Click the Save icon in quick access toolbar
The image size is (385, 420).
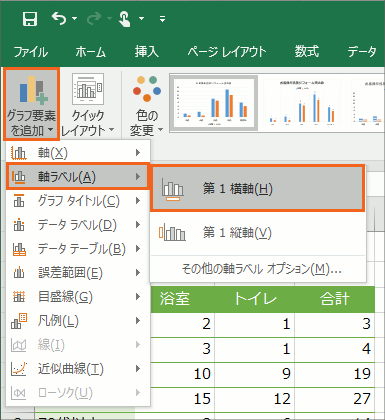(30, 19)
